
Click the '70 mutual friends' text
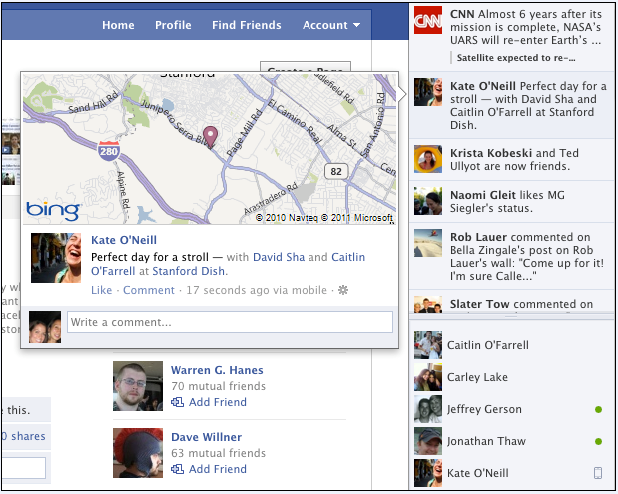point(218,386)
